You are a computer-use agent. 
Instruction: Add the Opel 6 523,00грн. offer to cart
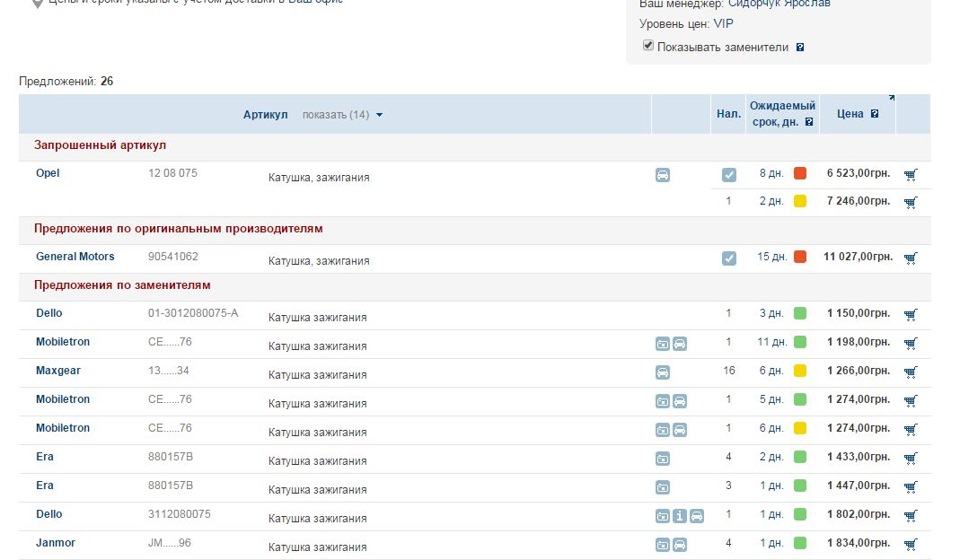coord(910,174)
